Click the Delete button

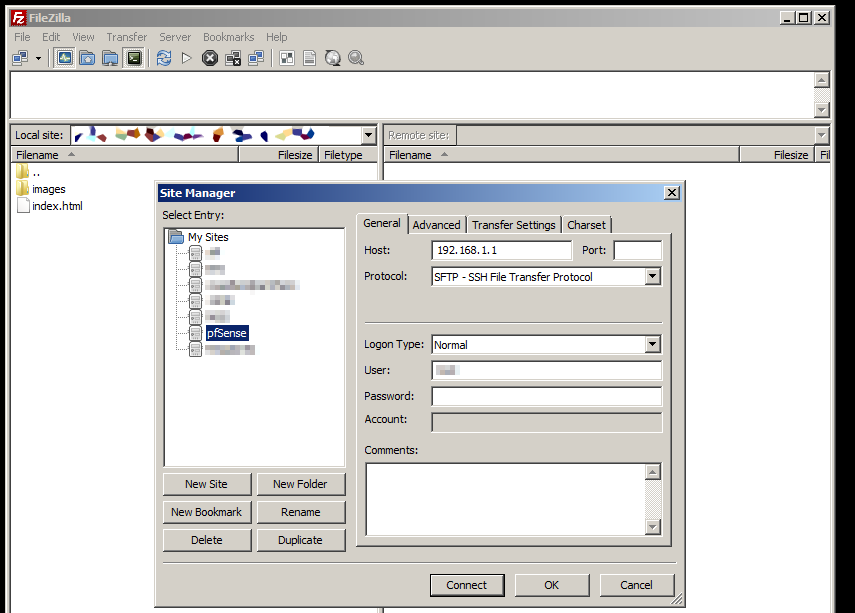click(x=207, y=540)
